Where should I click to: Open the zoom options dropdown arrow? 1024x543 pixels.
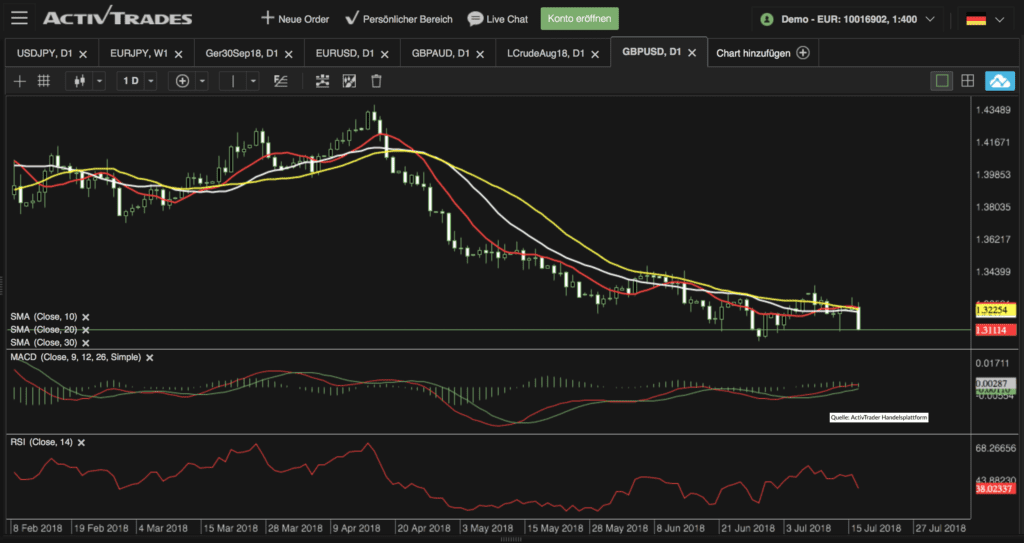click(x=202, y=81)
